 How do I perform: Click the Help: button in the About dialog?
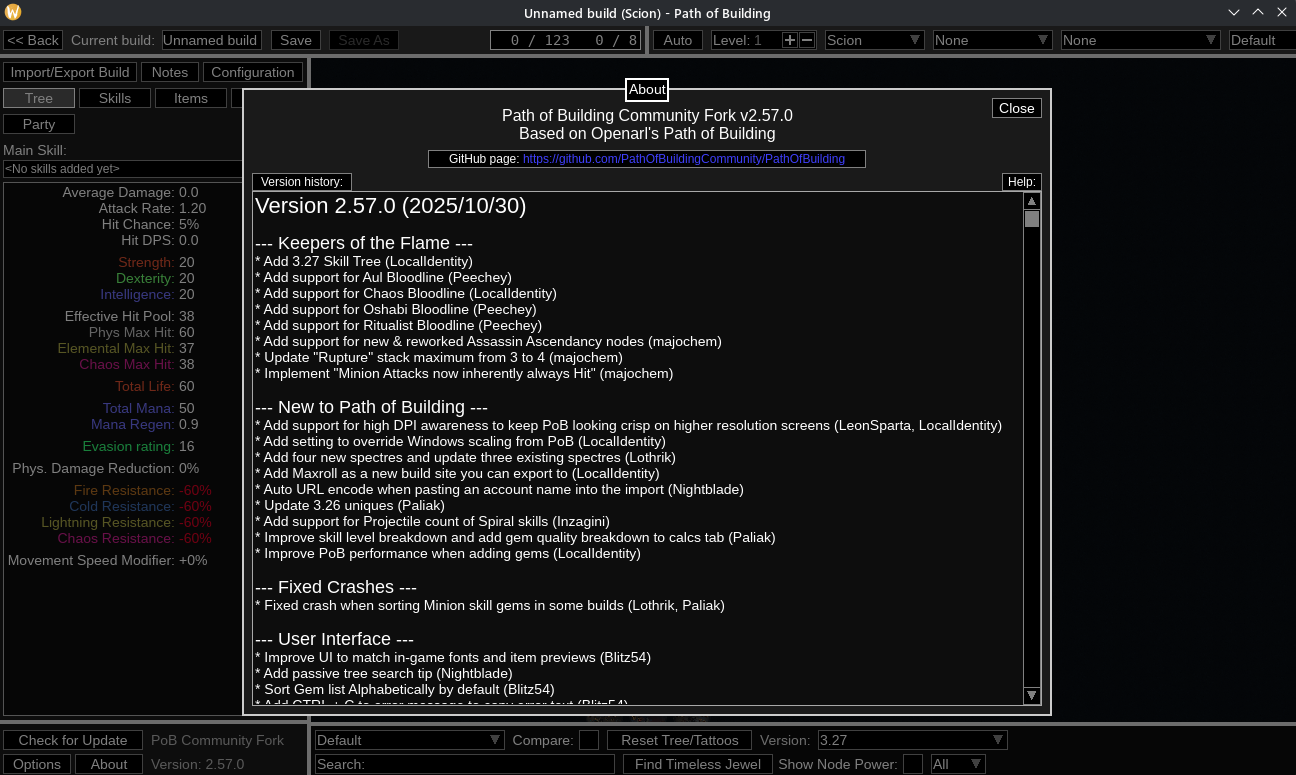[x=1022, y=182]
